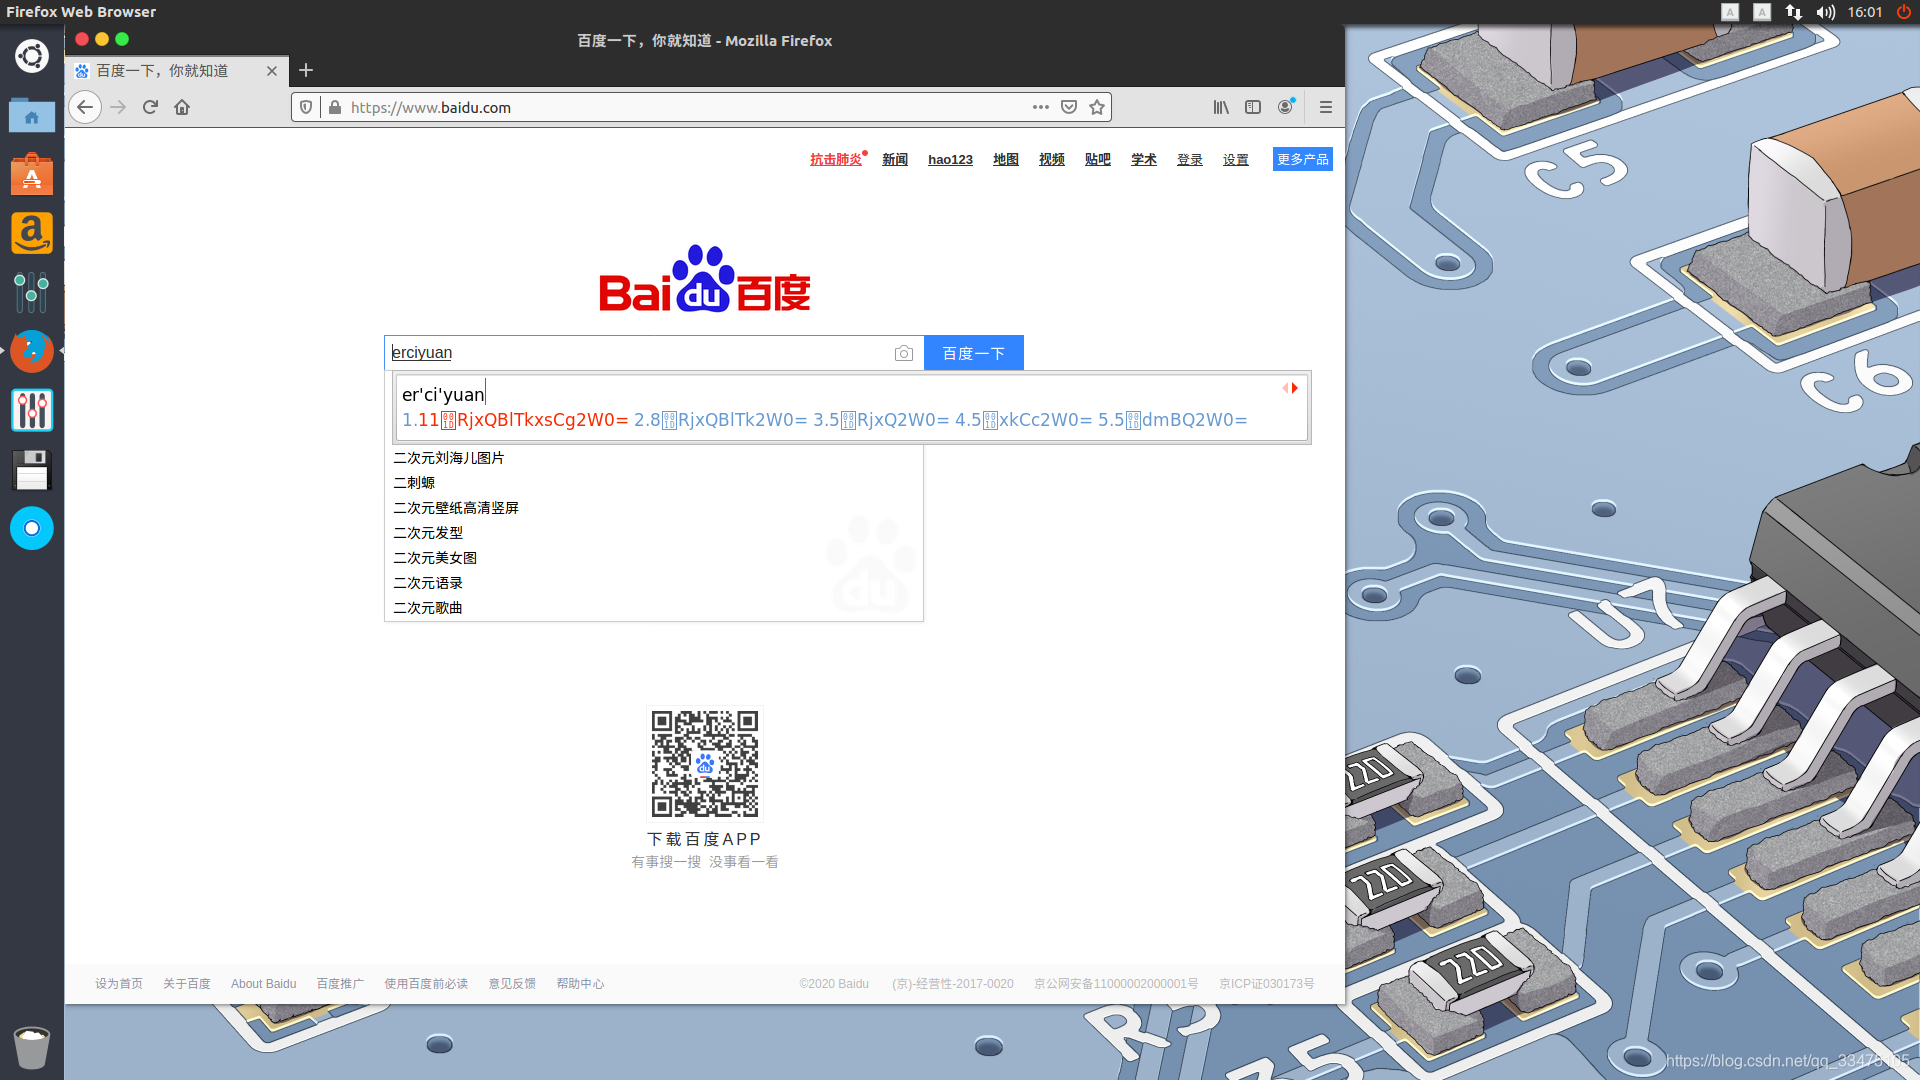This screenshot has width=1920, height=1080.
Task: Launch Ubuntu Software from the dock
Action: point(32,174)
